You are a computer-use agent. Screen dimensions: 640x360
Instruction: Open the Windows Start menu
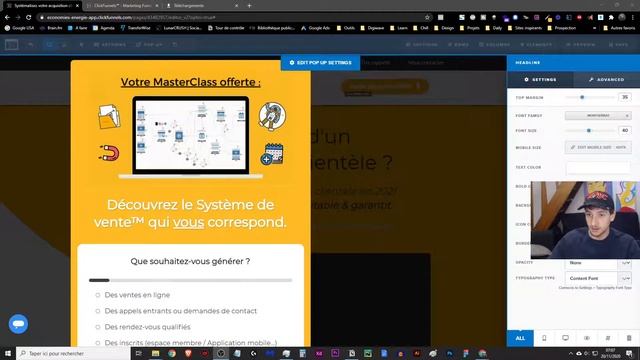8,353
